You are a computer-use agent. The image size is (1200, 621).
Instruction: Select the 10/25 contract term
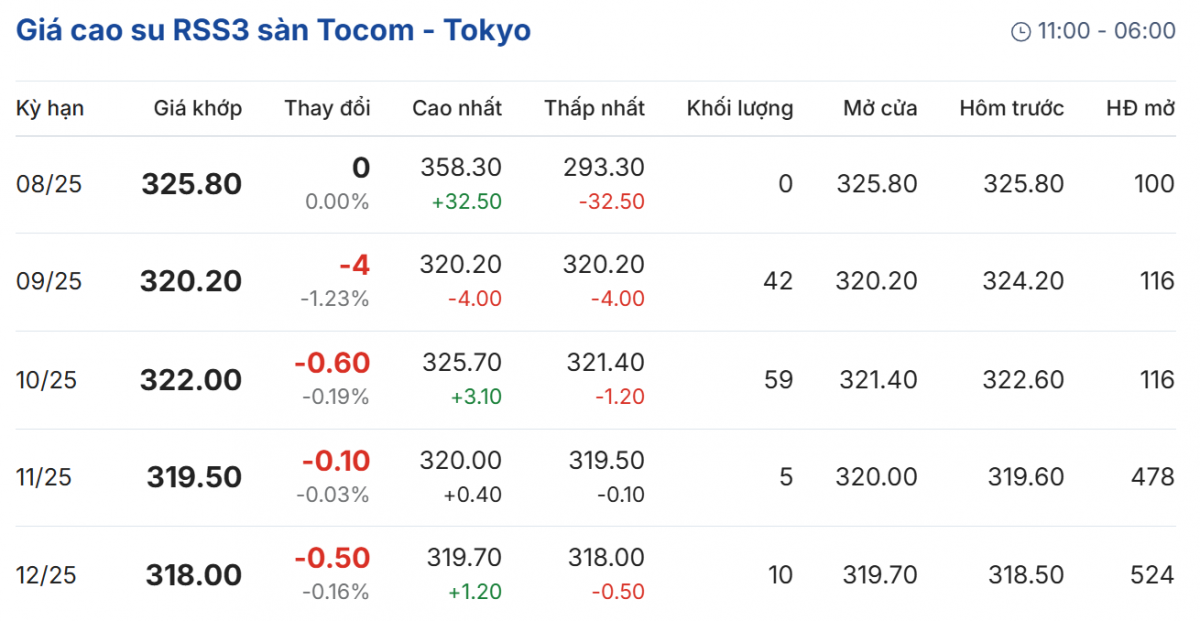click(49, 380)
